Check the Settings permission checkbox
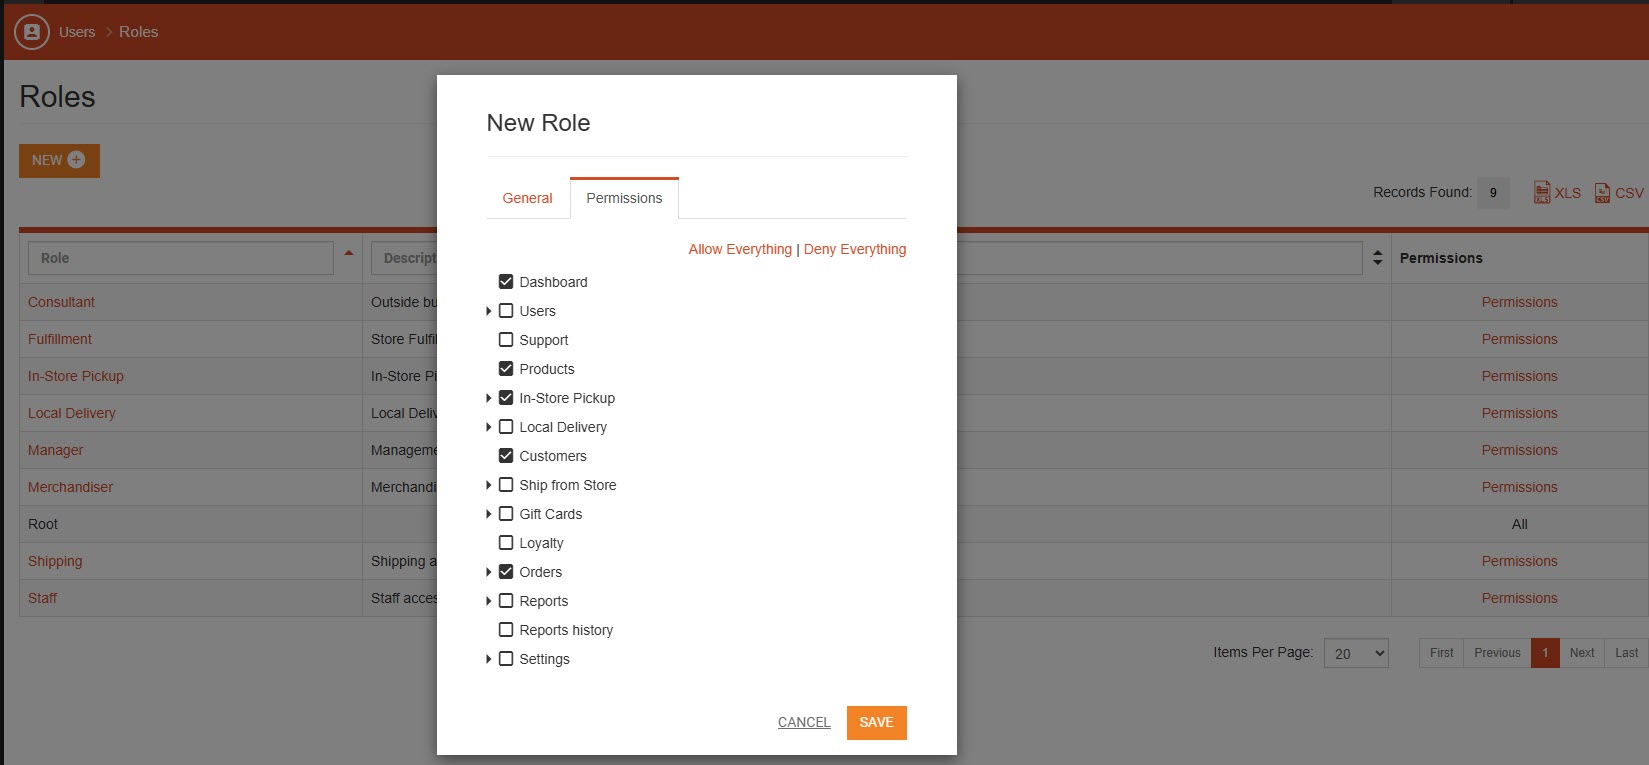 506,659
